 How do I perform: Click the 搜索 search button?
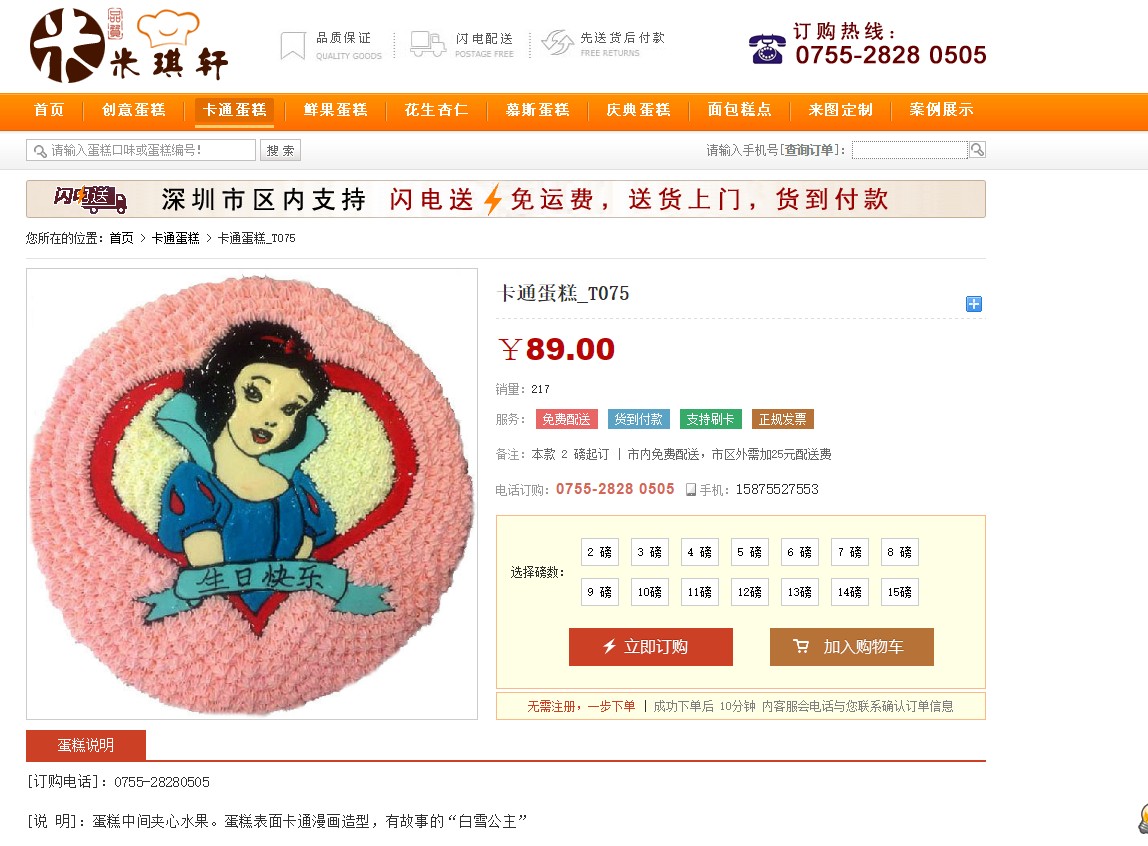[280, 150]
